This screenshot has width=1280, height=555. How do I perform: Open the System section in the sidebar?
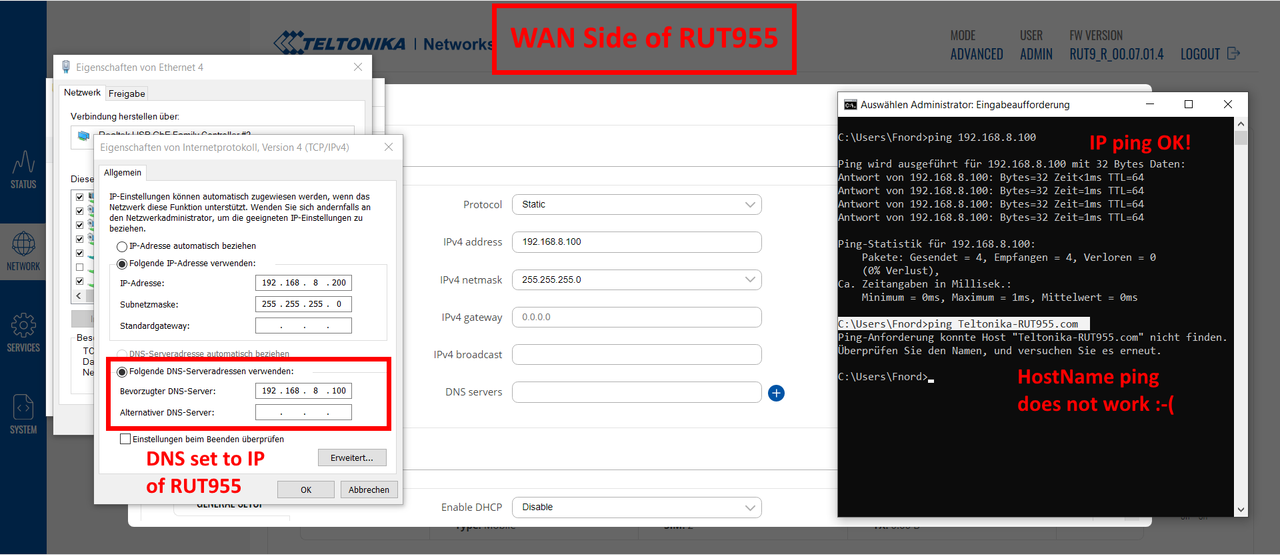click(x=23, y=414)
